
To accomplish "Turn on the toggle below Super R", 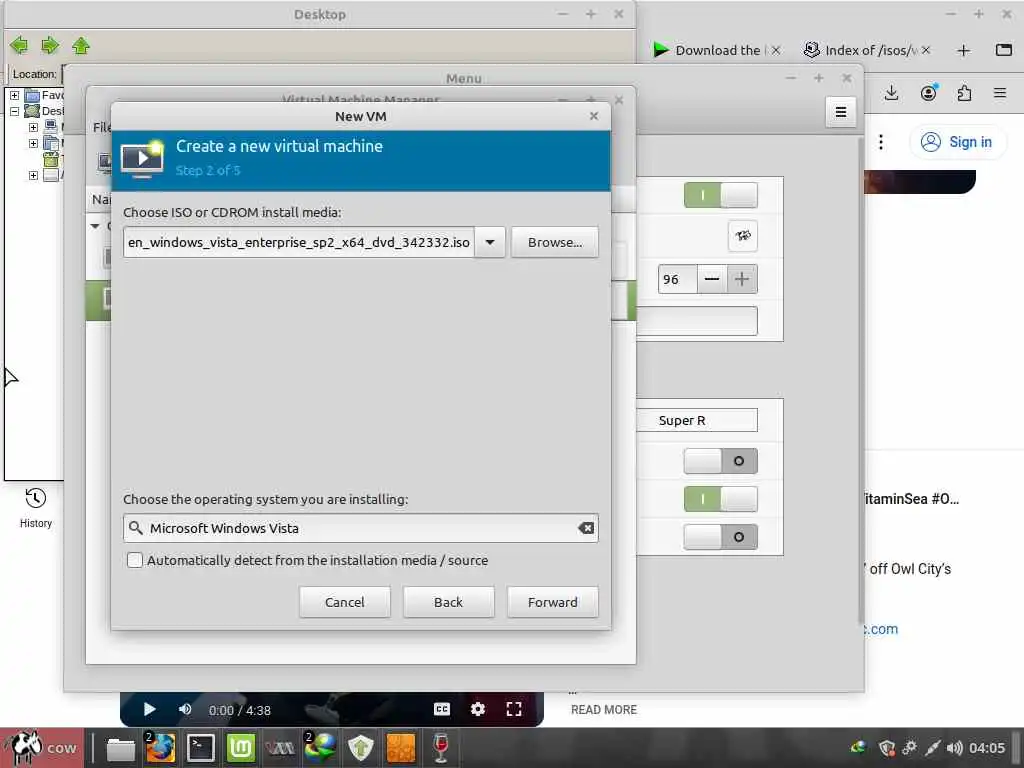I will [x=720, y=460].
